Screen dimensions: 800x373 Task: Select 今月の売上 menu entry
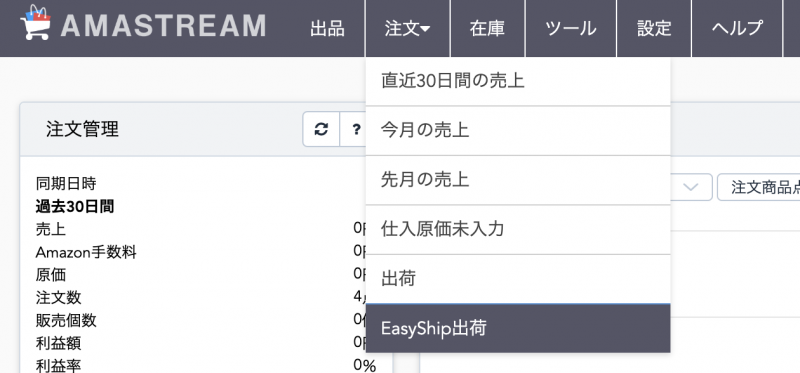click(x=518, y=131)
